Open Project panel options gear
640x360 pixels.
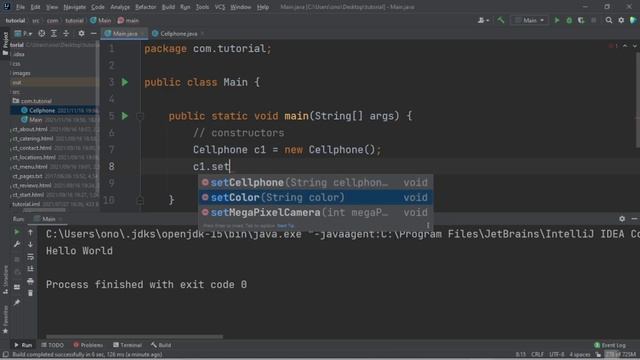[x=81, y=33]
